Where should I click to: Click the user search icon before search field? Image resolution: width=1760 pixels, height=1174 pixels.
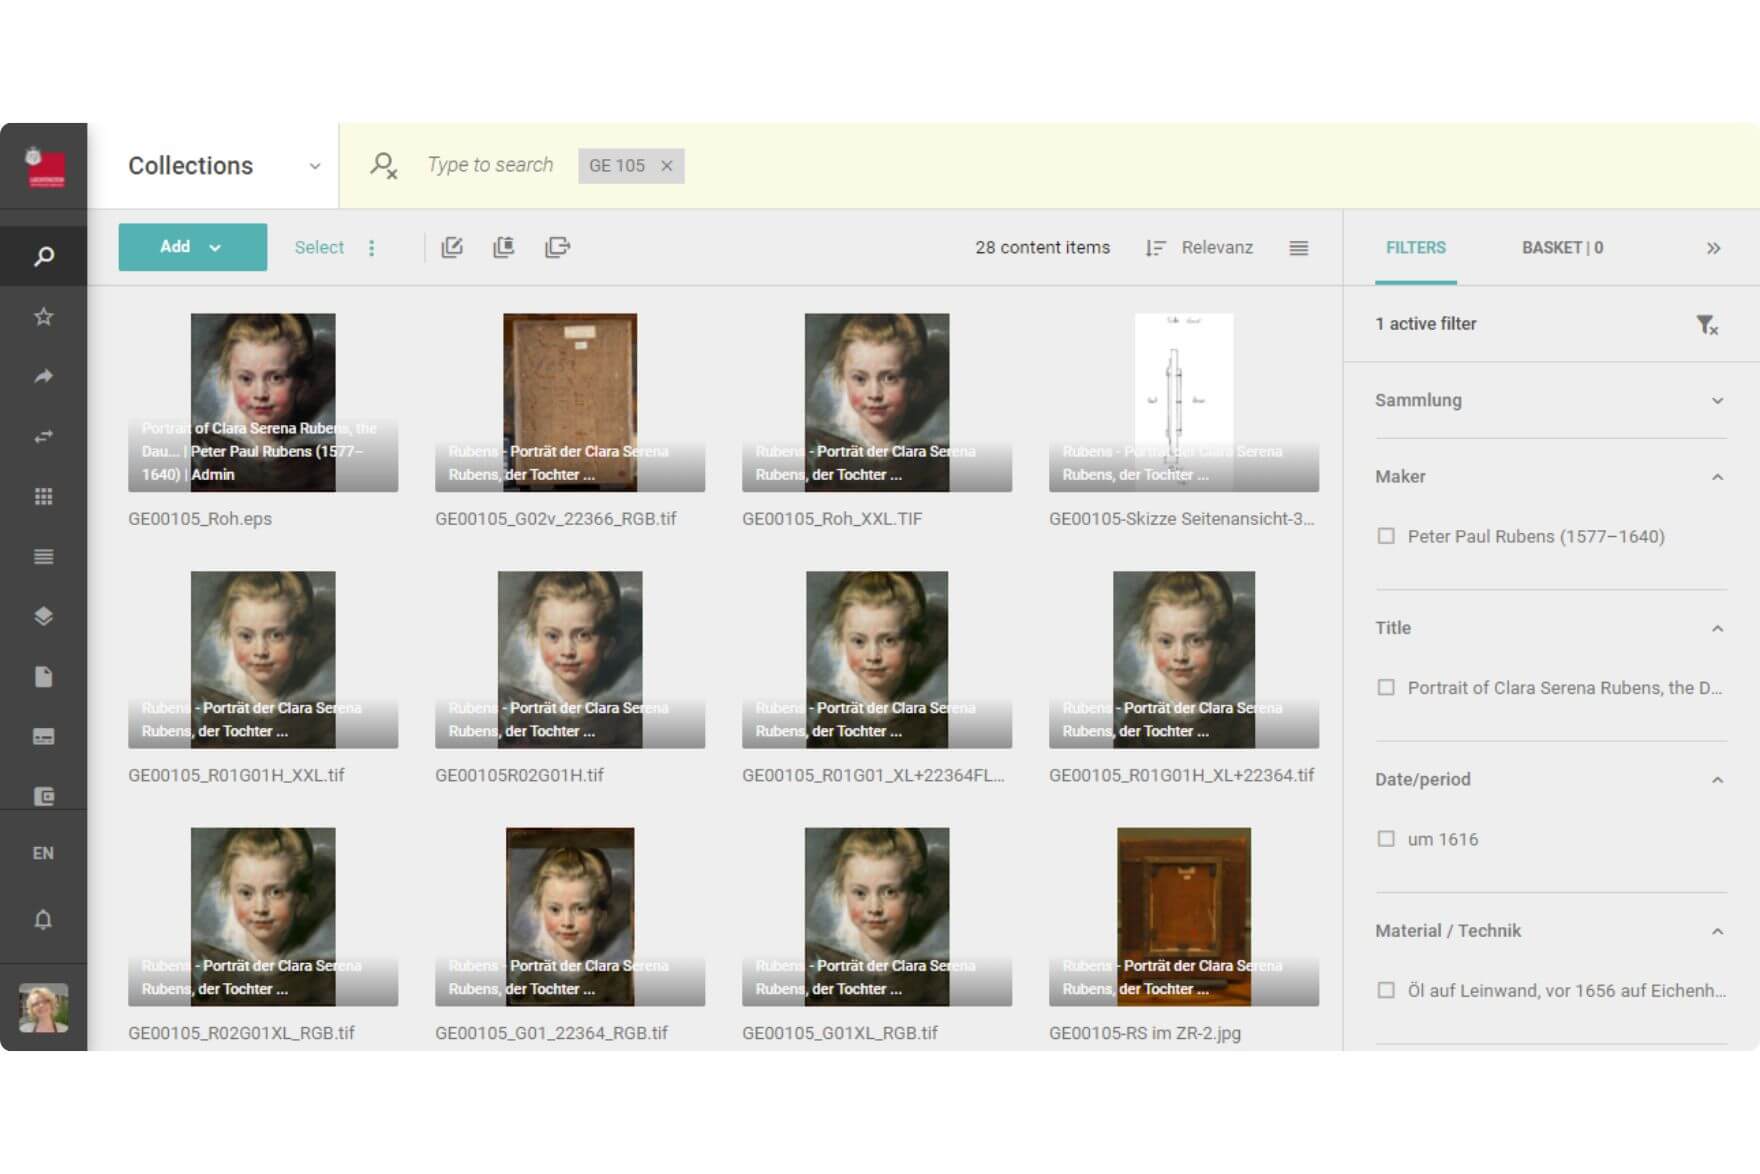[383, 165]
